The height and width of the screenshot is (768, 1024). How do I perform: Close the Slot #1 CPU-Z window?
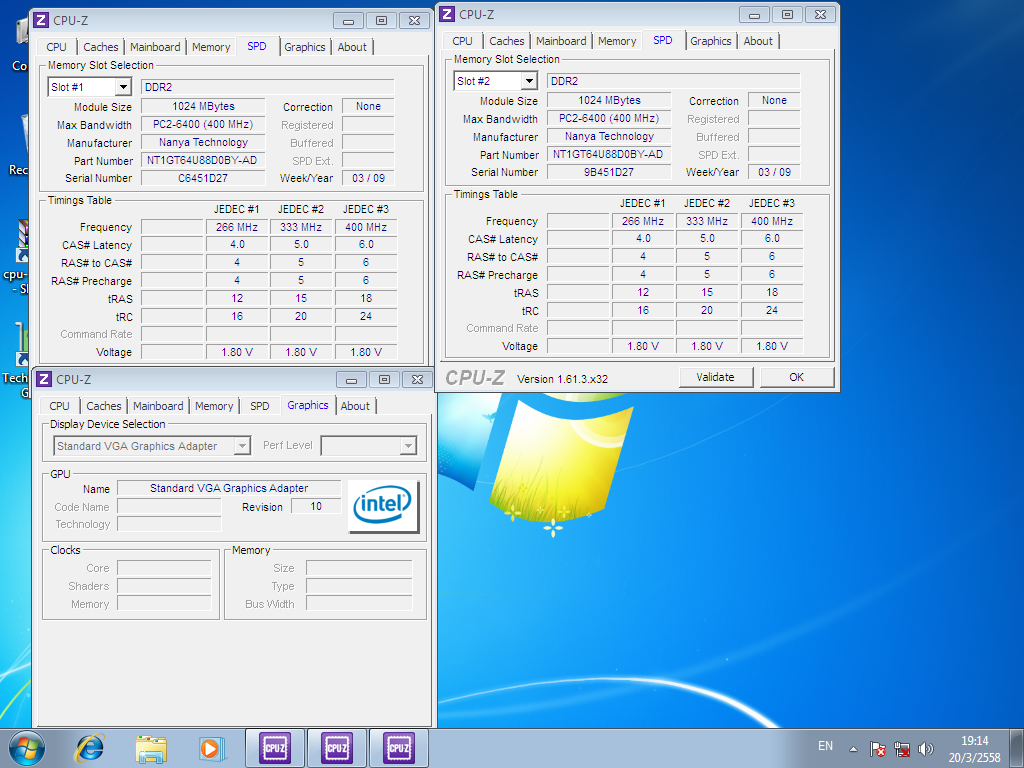[414, 21]
